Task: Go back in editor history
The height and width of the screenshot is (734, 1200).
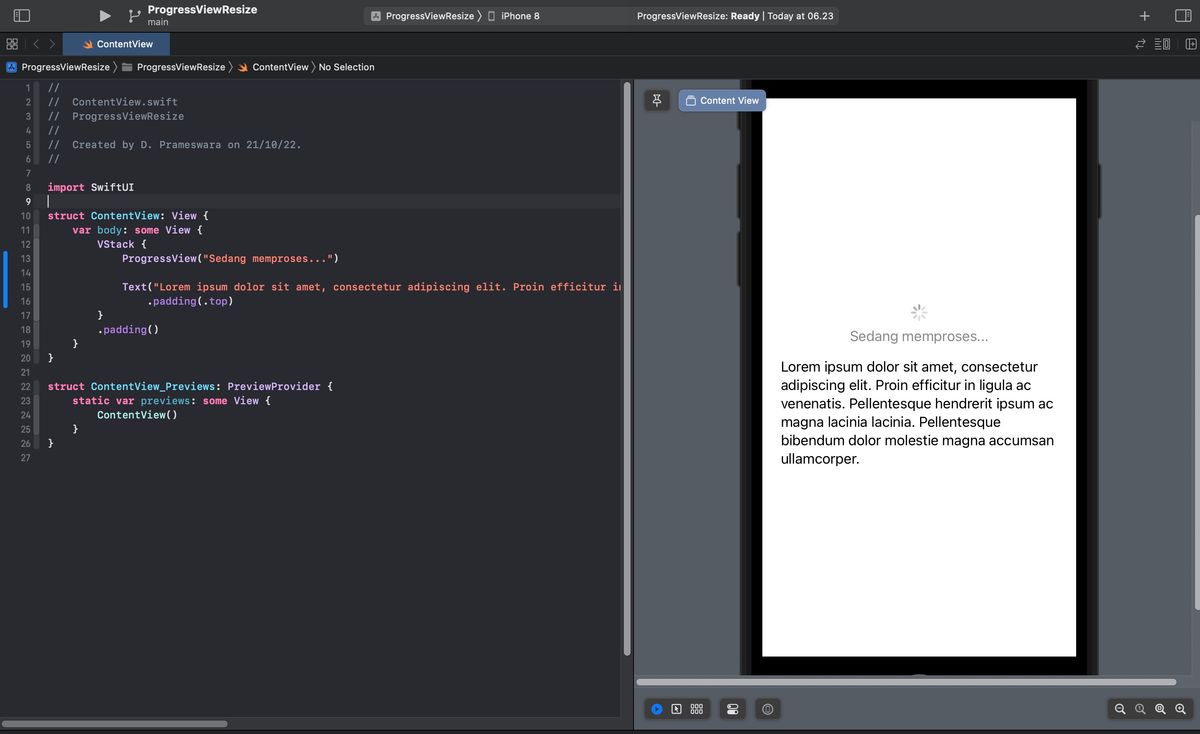Action: 35,44
